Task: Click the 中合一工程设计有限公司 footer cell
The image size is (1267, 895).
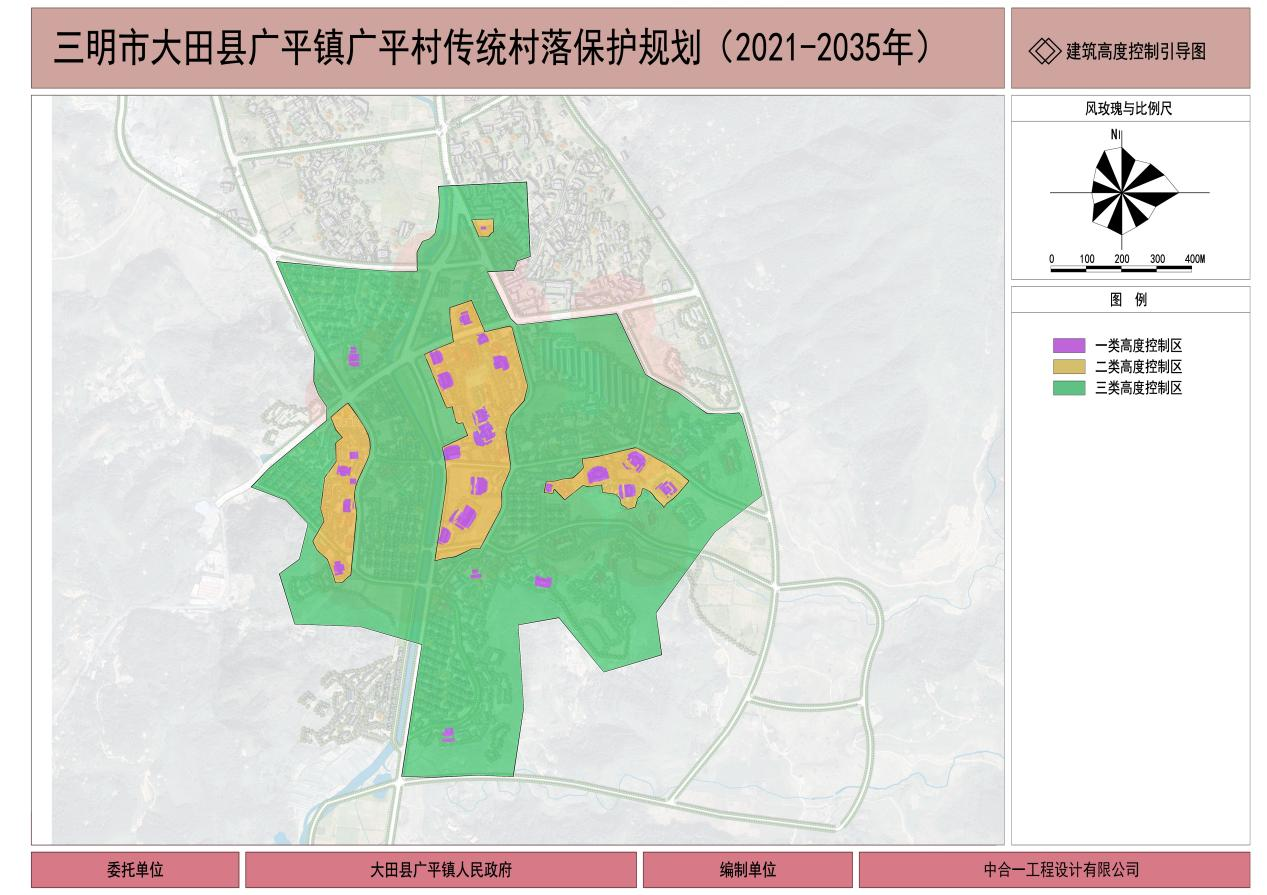Action: [x=1055, y=870]
